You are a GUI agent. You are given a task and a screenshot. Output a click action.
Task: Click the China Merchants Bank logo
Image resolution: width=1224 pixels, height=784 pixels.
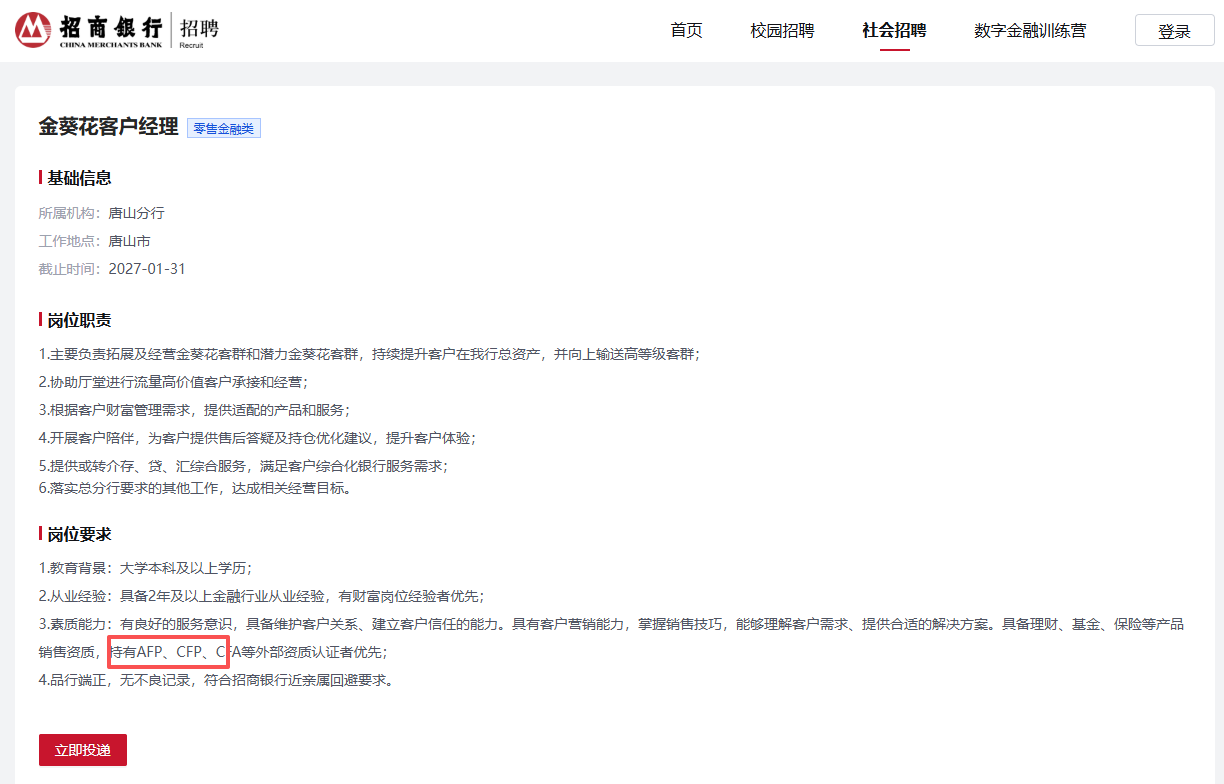[x=88, y=31]
